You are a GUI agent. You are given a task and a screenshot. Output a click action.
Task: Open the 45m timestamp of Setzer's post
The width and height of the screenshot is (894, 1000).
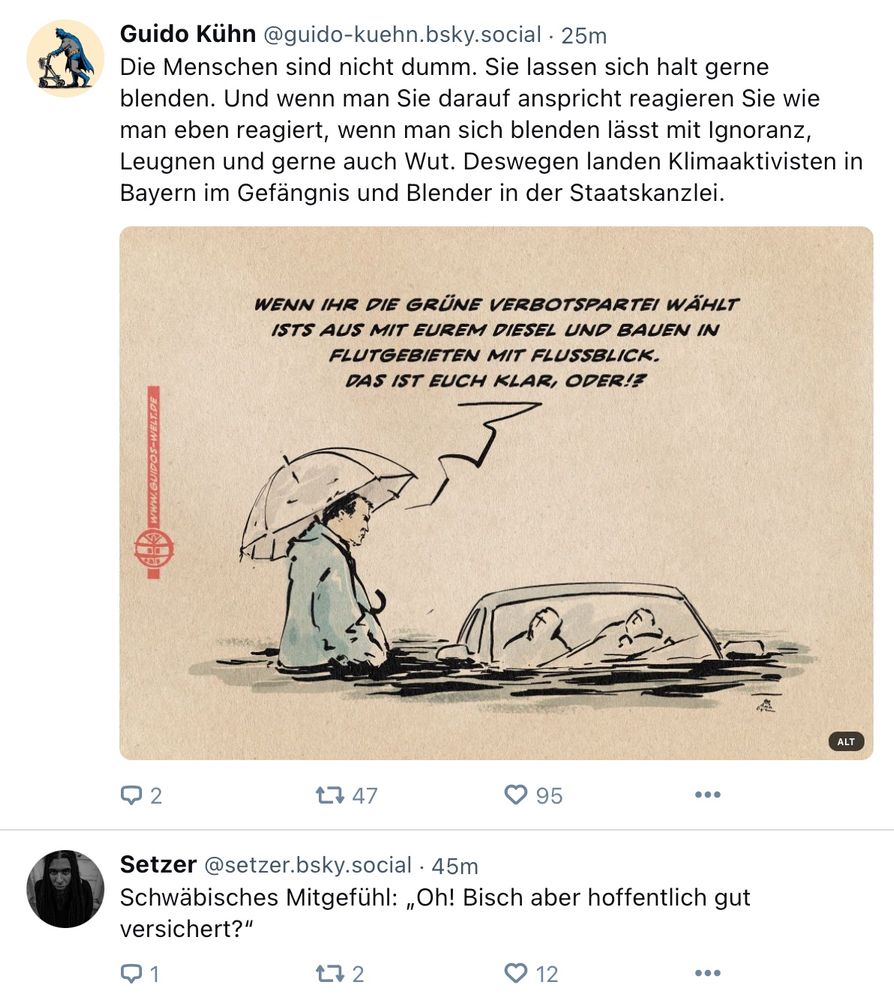pos(455,866)
